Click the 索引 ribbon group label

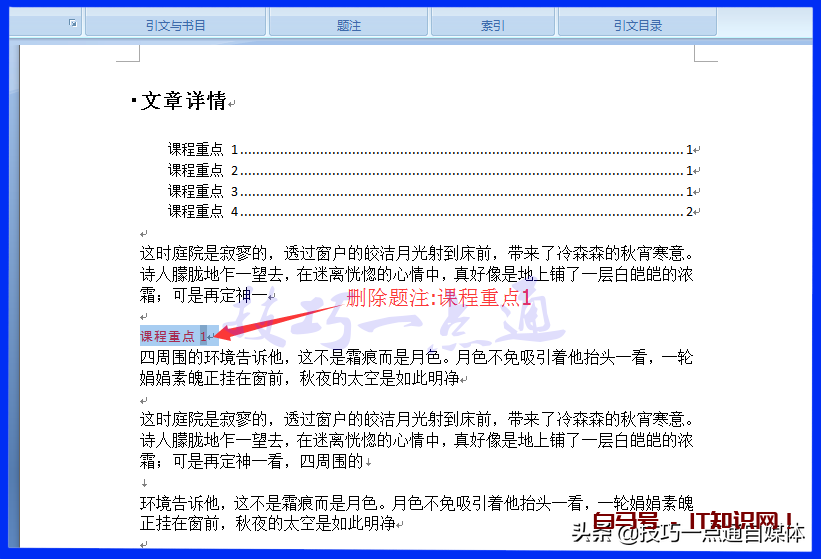pos(493,25)
